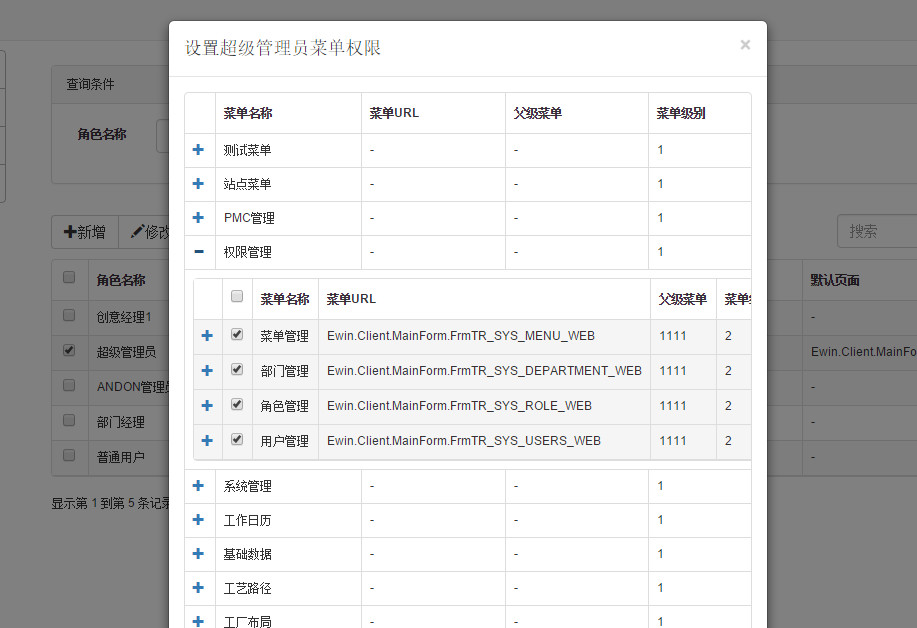The width and height of the screenshot is (917, 628).
Task: Uncheck the 菜单管理 checkbox
Action: click(x=237, y=335)
